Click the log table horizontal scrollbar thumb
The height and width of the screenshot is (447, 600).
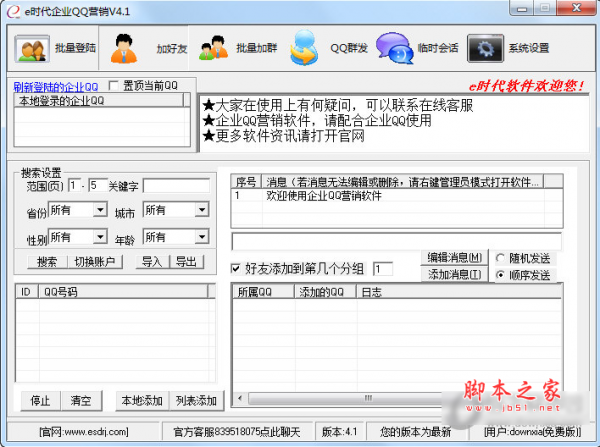pos(368,398)
